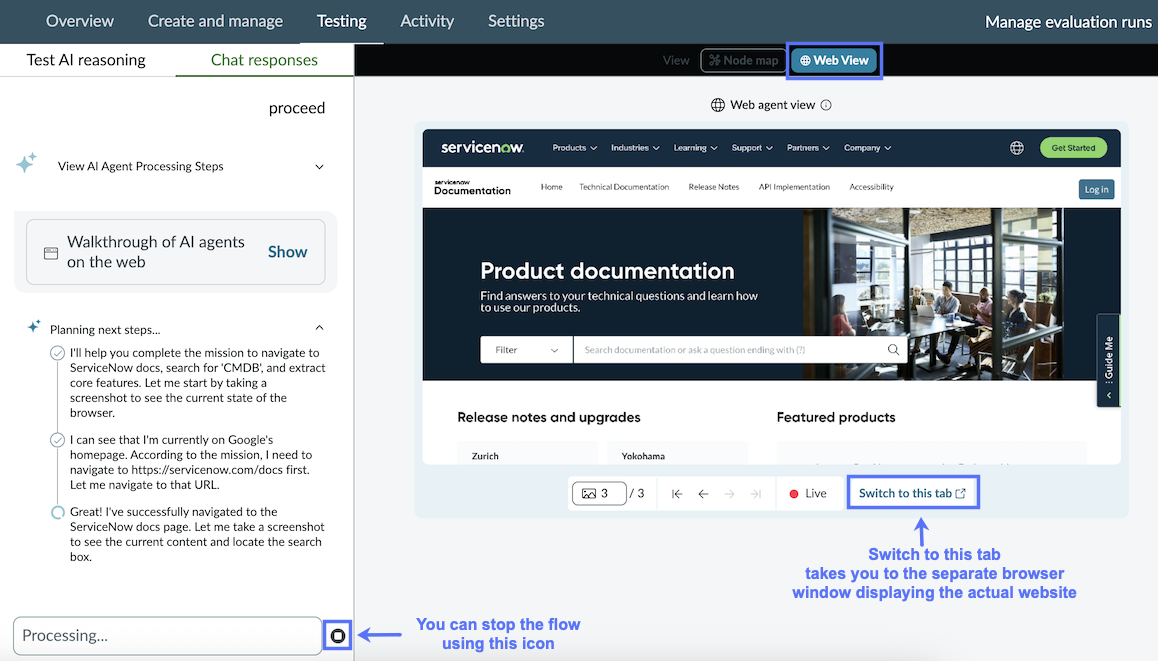Click the sparkle icon next to Planning next steps
The width and height of the screenshot is (1158, 661).
(x=34, y=326)
